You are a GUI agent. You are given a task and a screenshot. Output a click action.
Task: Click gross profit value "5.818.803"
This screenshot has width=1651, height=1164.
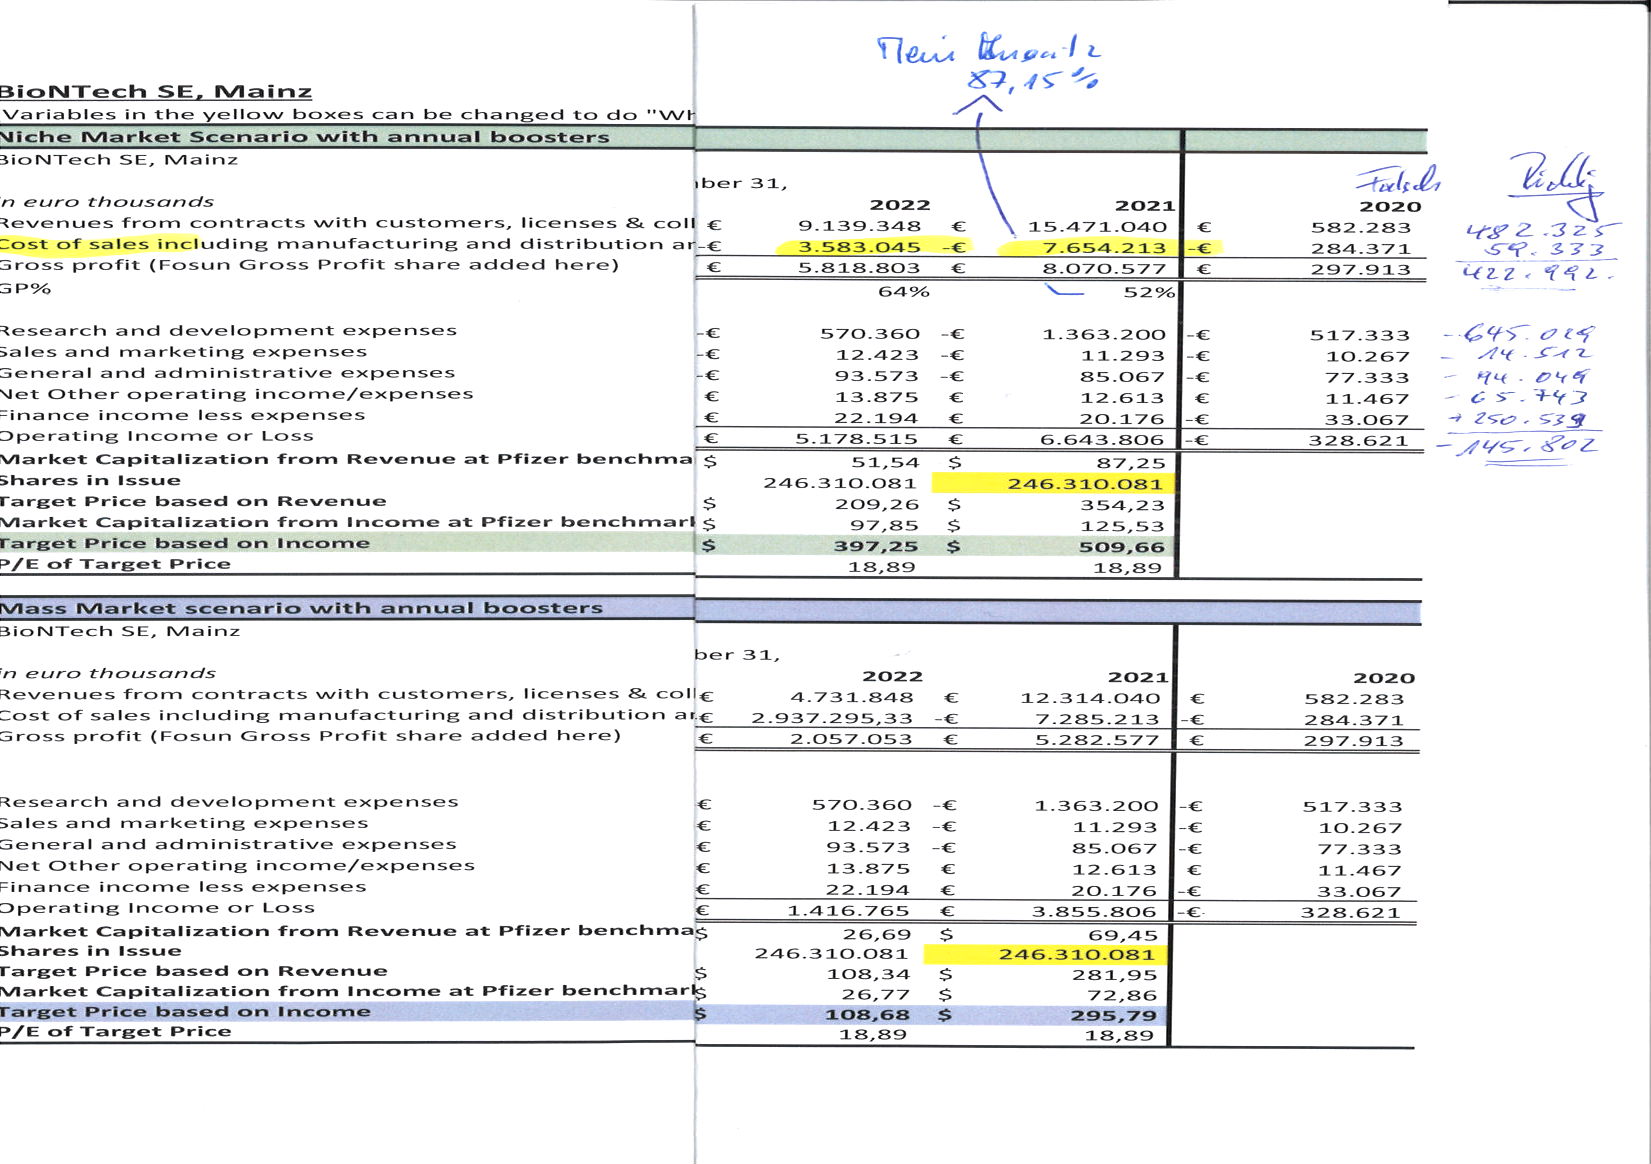(859, 268)
